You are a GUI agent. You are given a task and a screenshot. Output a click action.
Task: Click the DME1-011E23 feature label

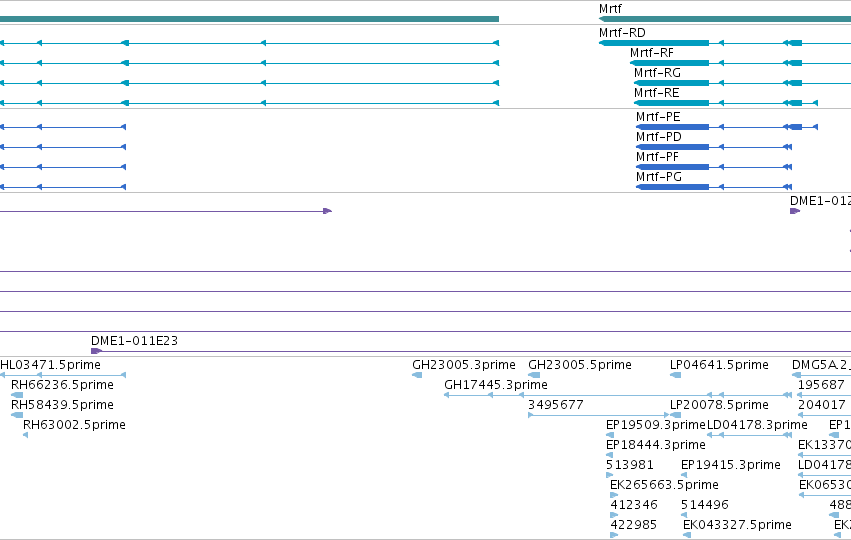click(135, 341)
